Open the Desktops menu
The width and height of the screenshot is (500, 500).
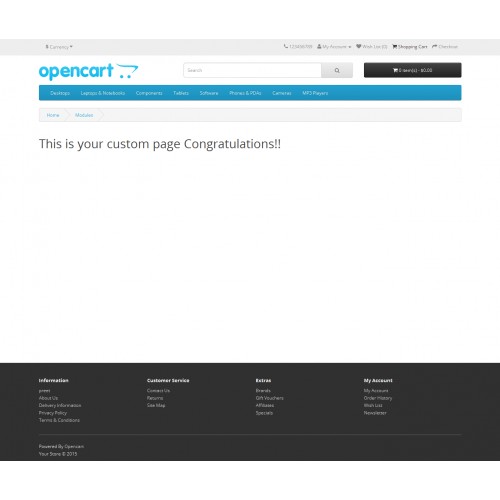coord(60,93)
